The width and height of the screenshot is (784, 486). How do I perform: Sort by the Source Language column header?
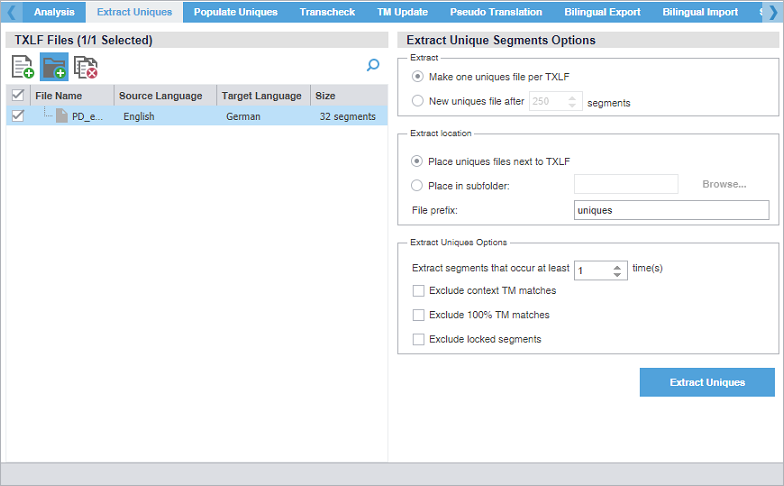160,96
